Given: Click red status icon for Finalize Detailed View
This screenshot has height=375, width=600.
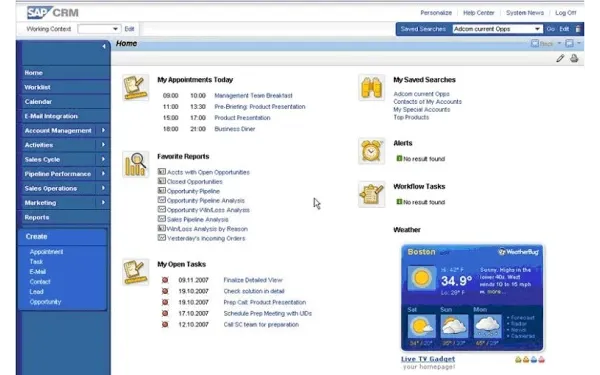Looking at the screenshot, I should 165,280.
